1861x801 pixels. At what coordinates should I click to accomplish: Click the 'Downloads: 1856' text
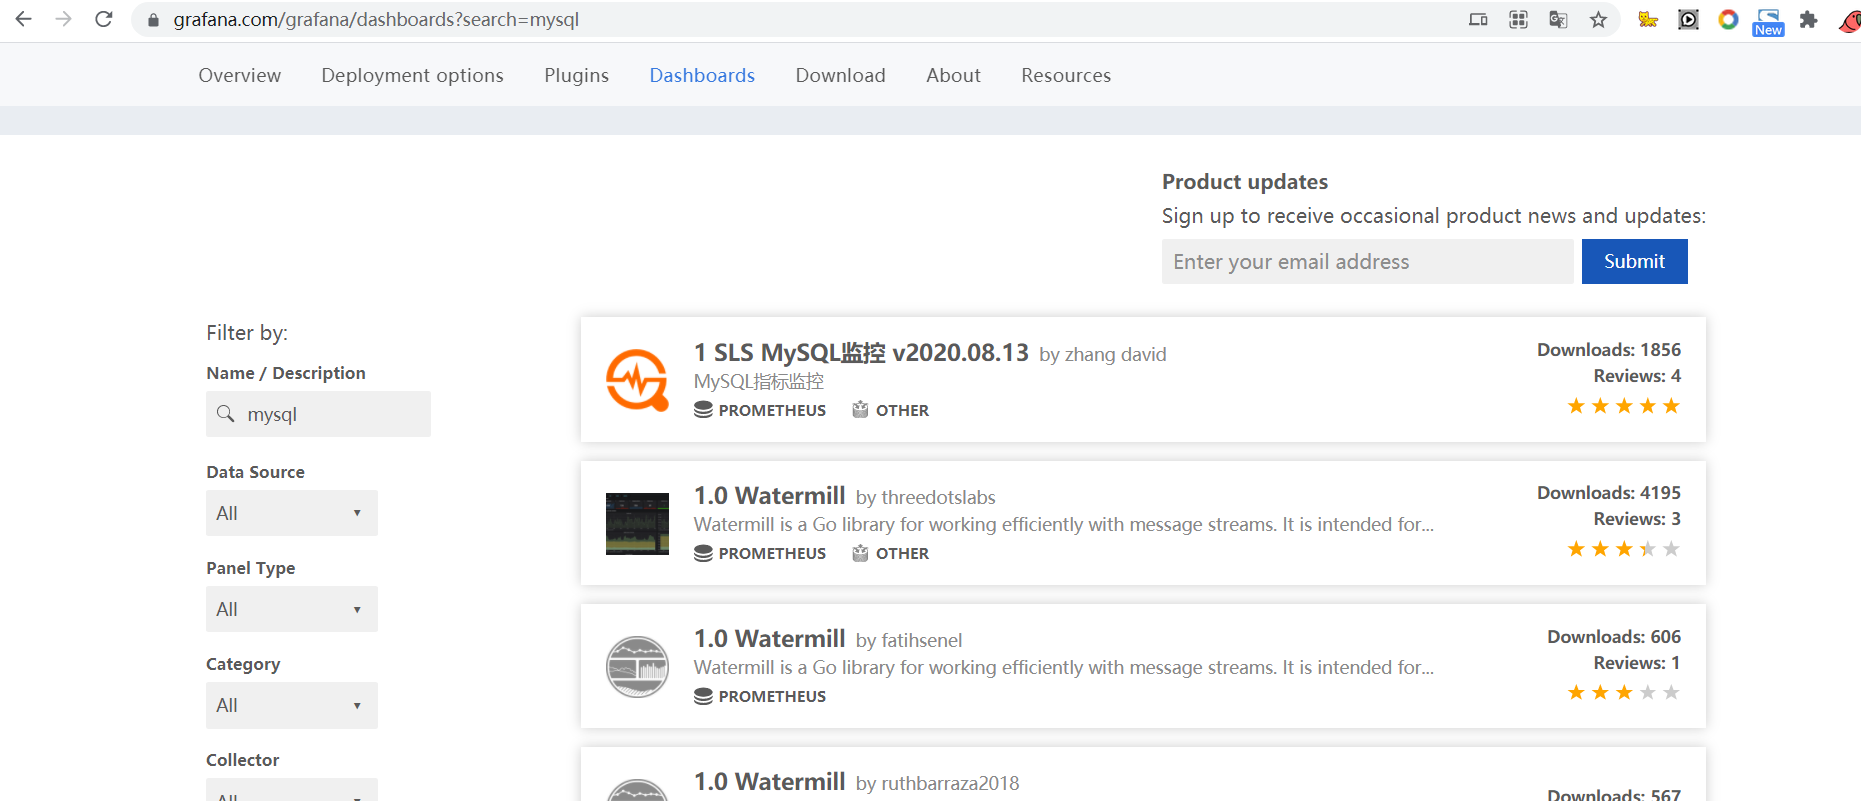[1609, 350]
